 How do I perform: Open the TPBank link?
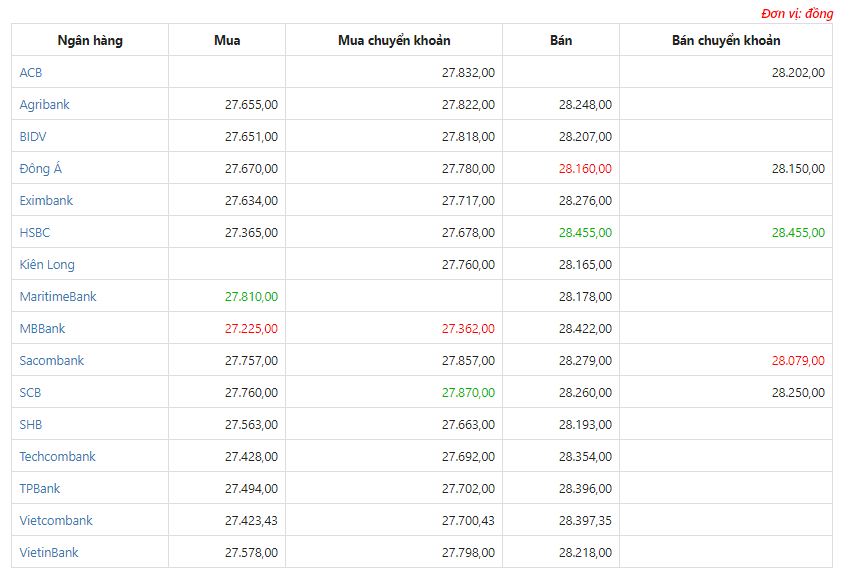pos(40,488)
